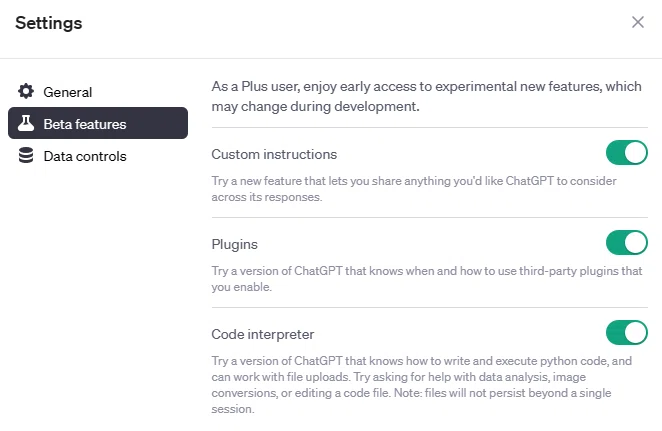Click the Plus user early access intro text
662x431 pixels.
click(426, 96)
